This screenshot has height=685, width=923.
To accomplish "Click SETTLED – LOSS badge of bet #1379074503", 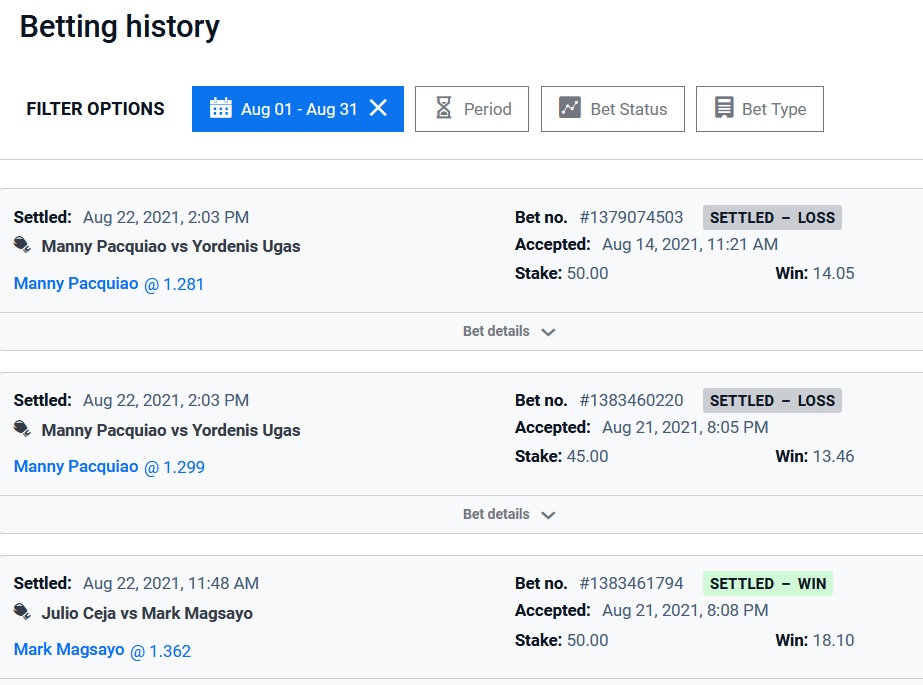I will [x=772, y=217].
